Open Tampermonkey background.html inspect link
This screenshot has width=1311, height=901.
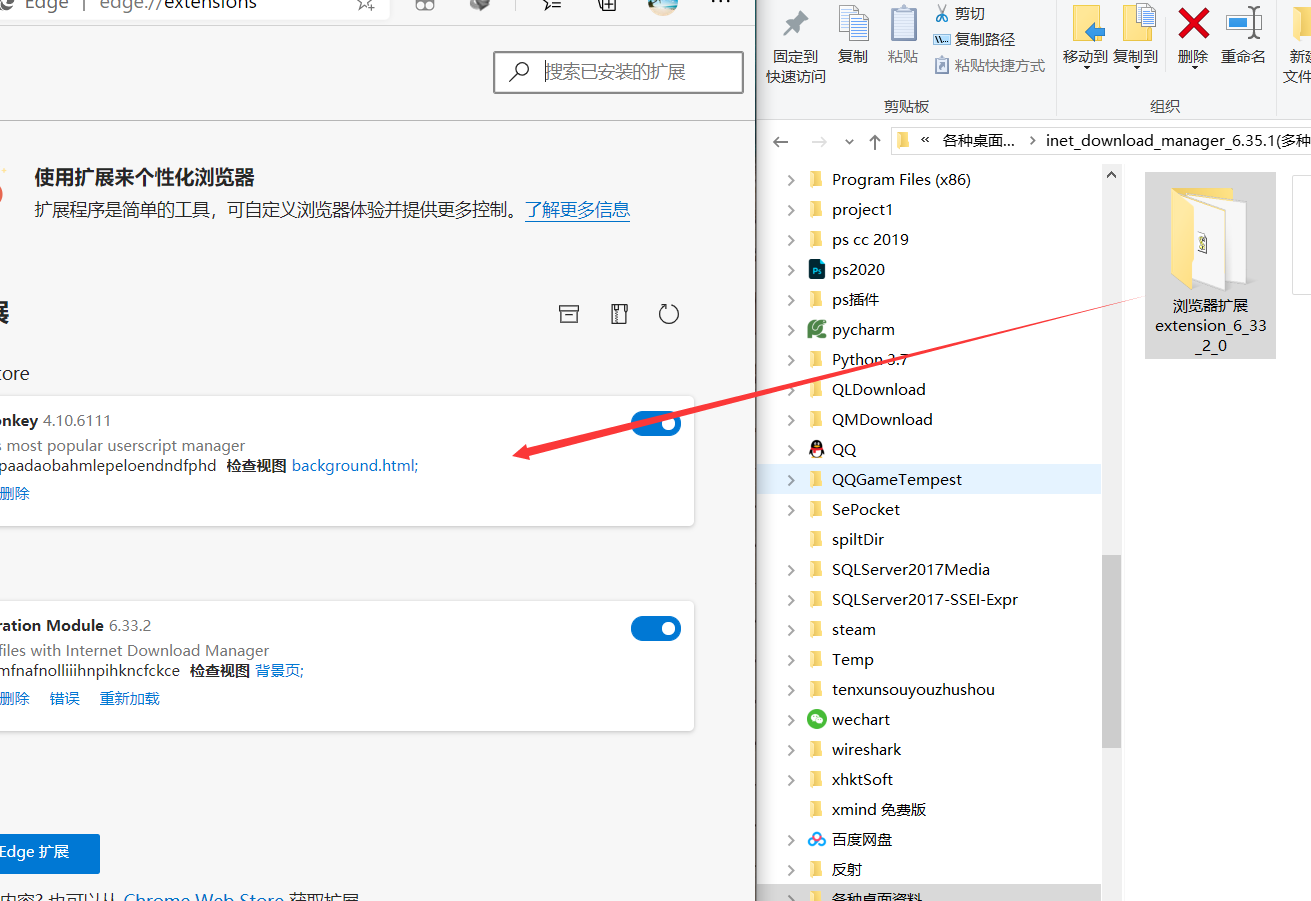tap(355, 466)
